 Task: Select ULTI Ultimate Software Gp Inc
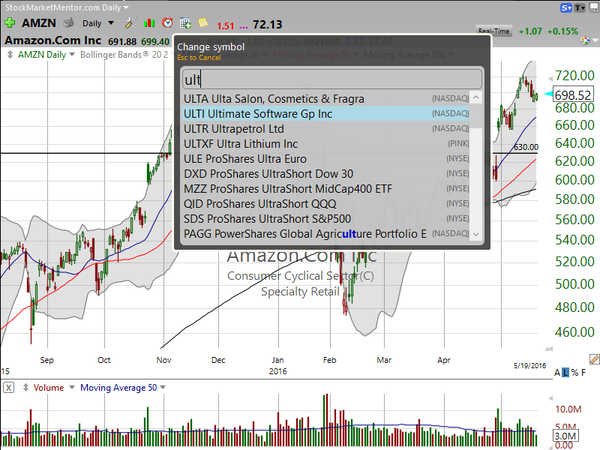tap(326, 114)
